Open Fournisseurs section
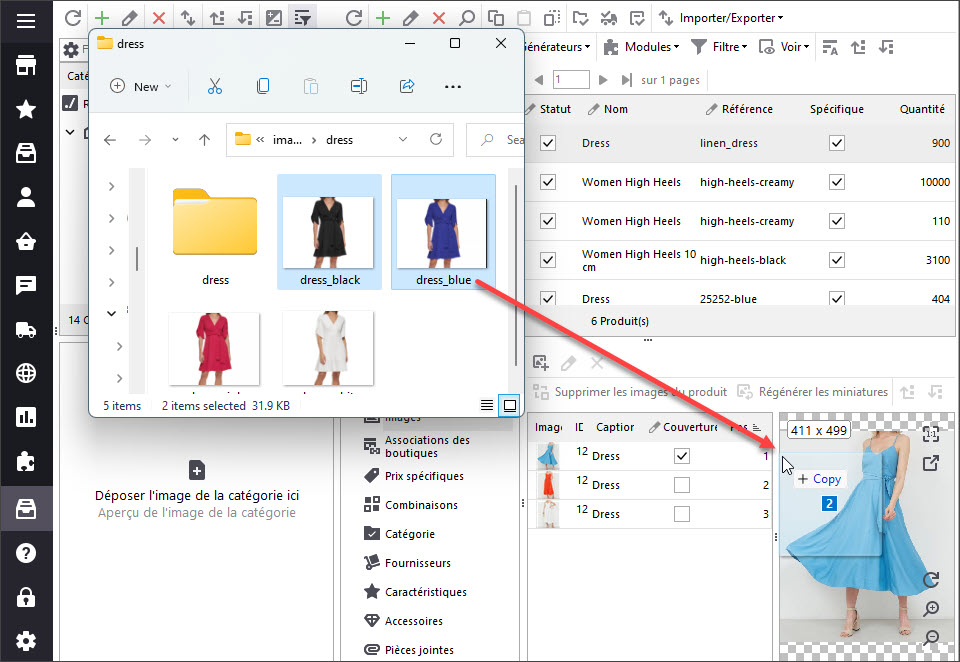Image resolution: width=960 pixels, height=662 pixels. click(x=407, y=563)
